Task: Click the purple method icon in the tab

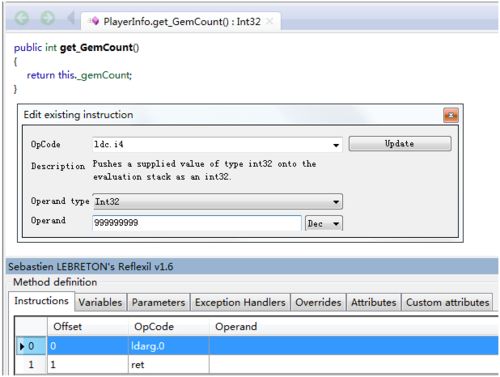Action: point(95,21)
